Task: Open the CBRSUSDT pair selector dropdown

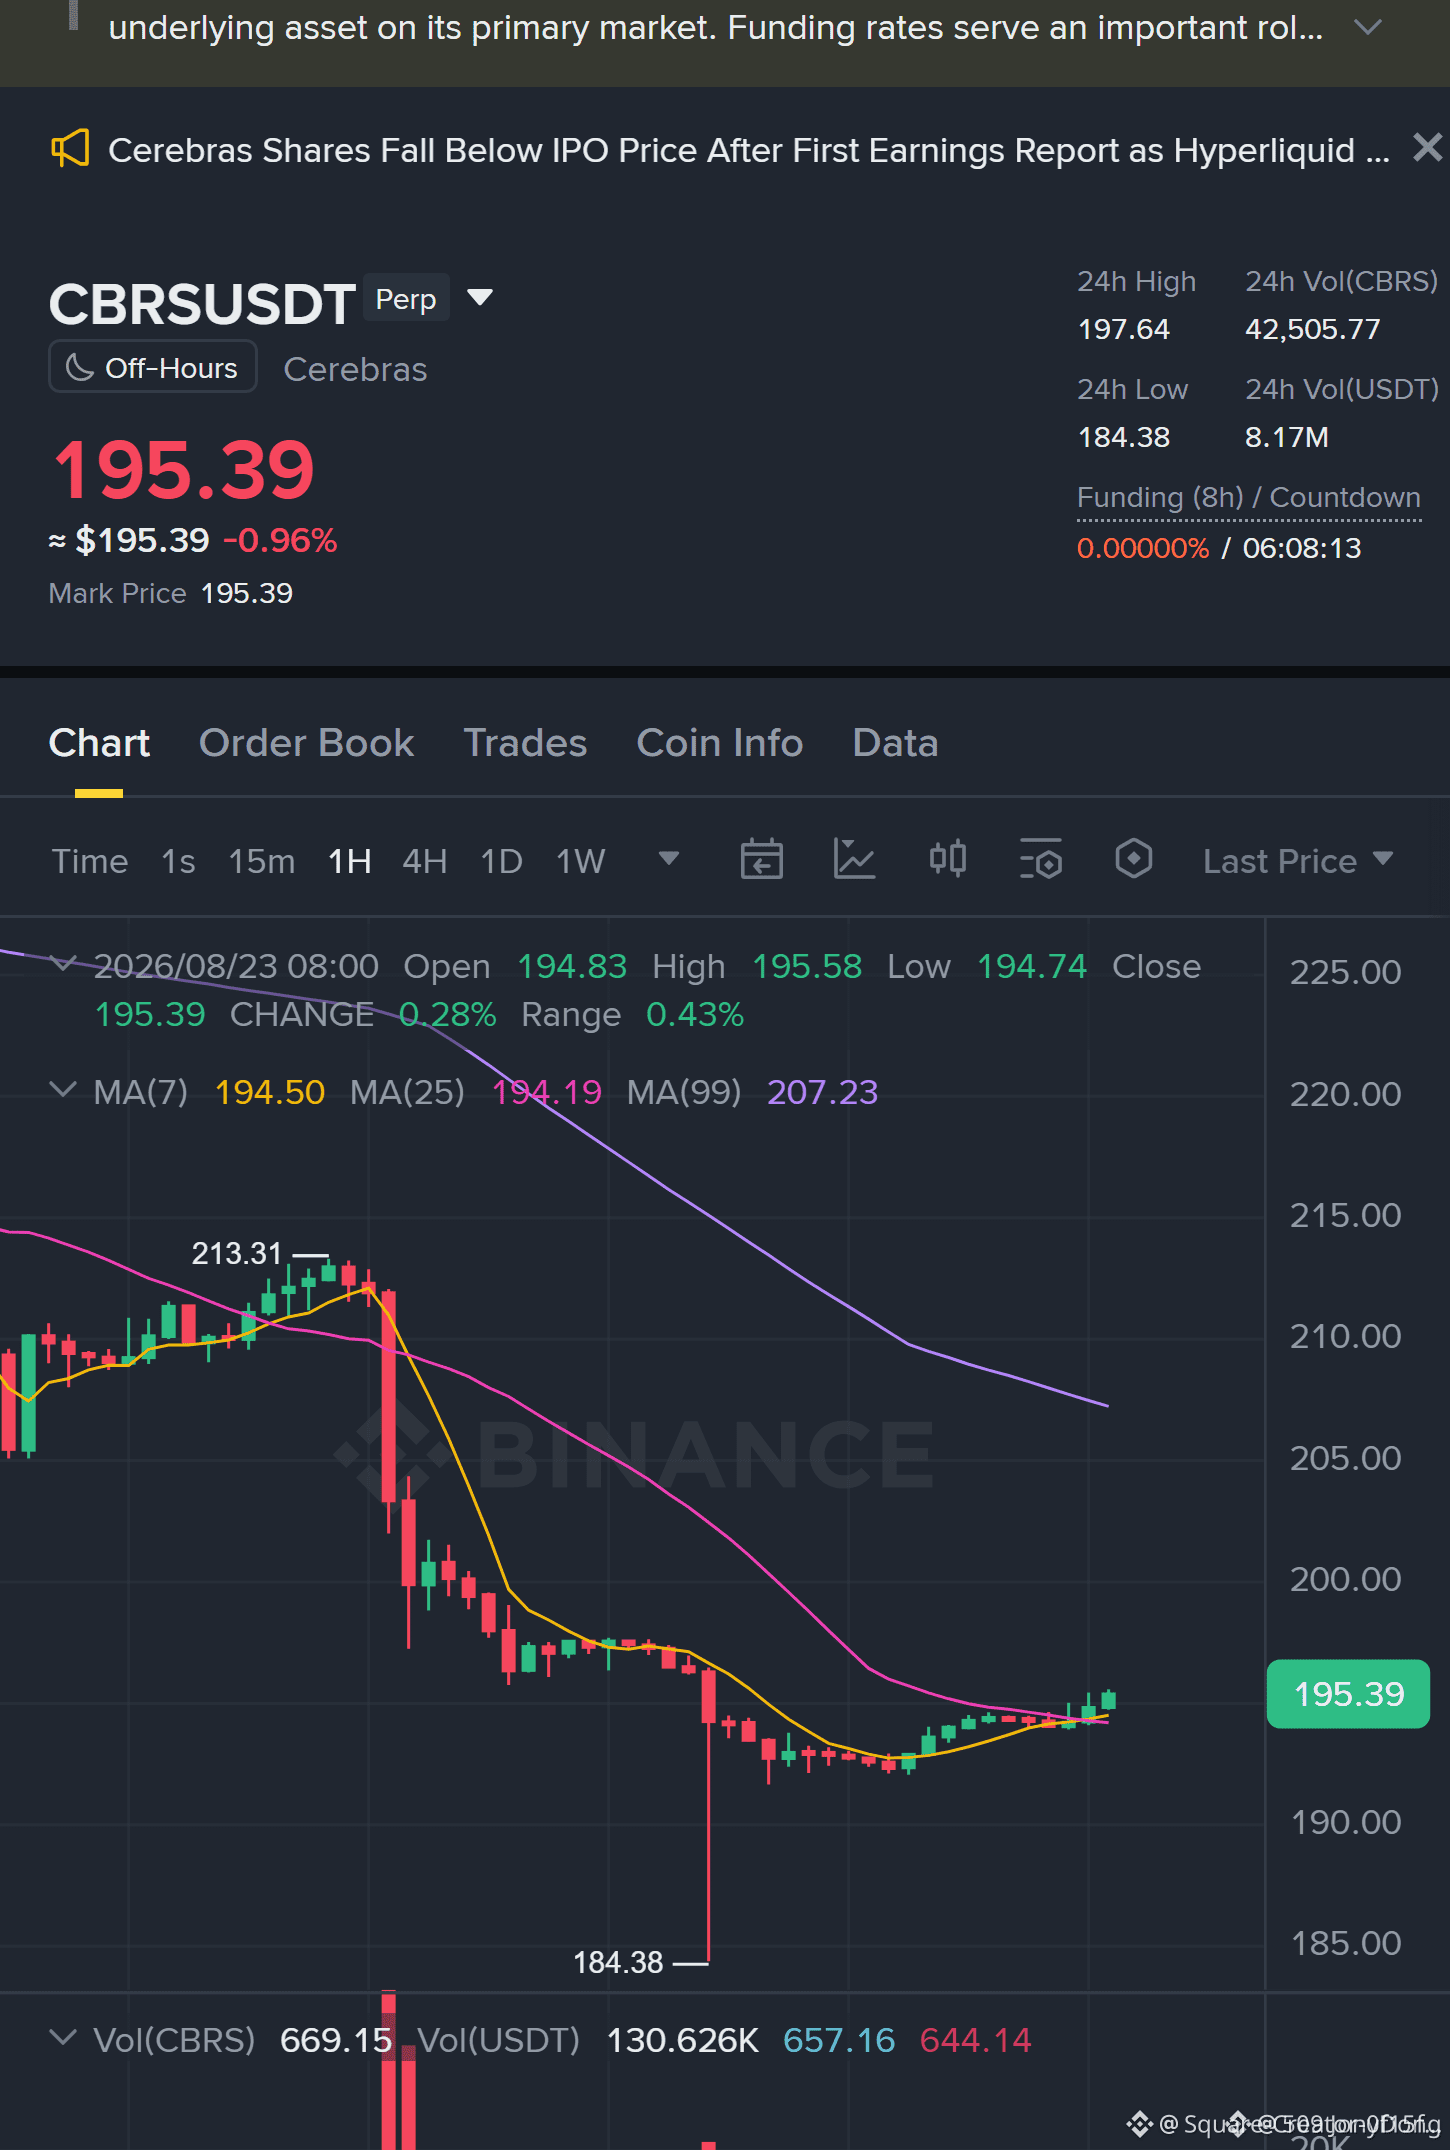Action: pyautogui.click(x=480, y=298)
